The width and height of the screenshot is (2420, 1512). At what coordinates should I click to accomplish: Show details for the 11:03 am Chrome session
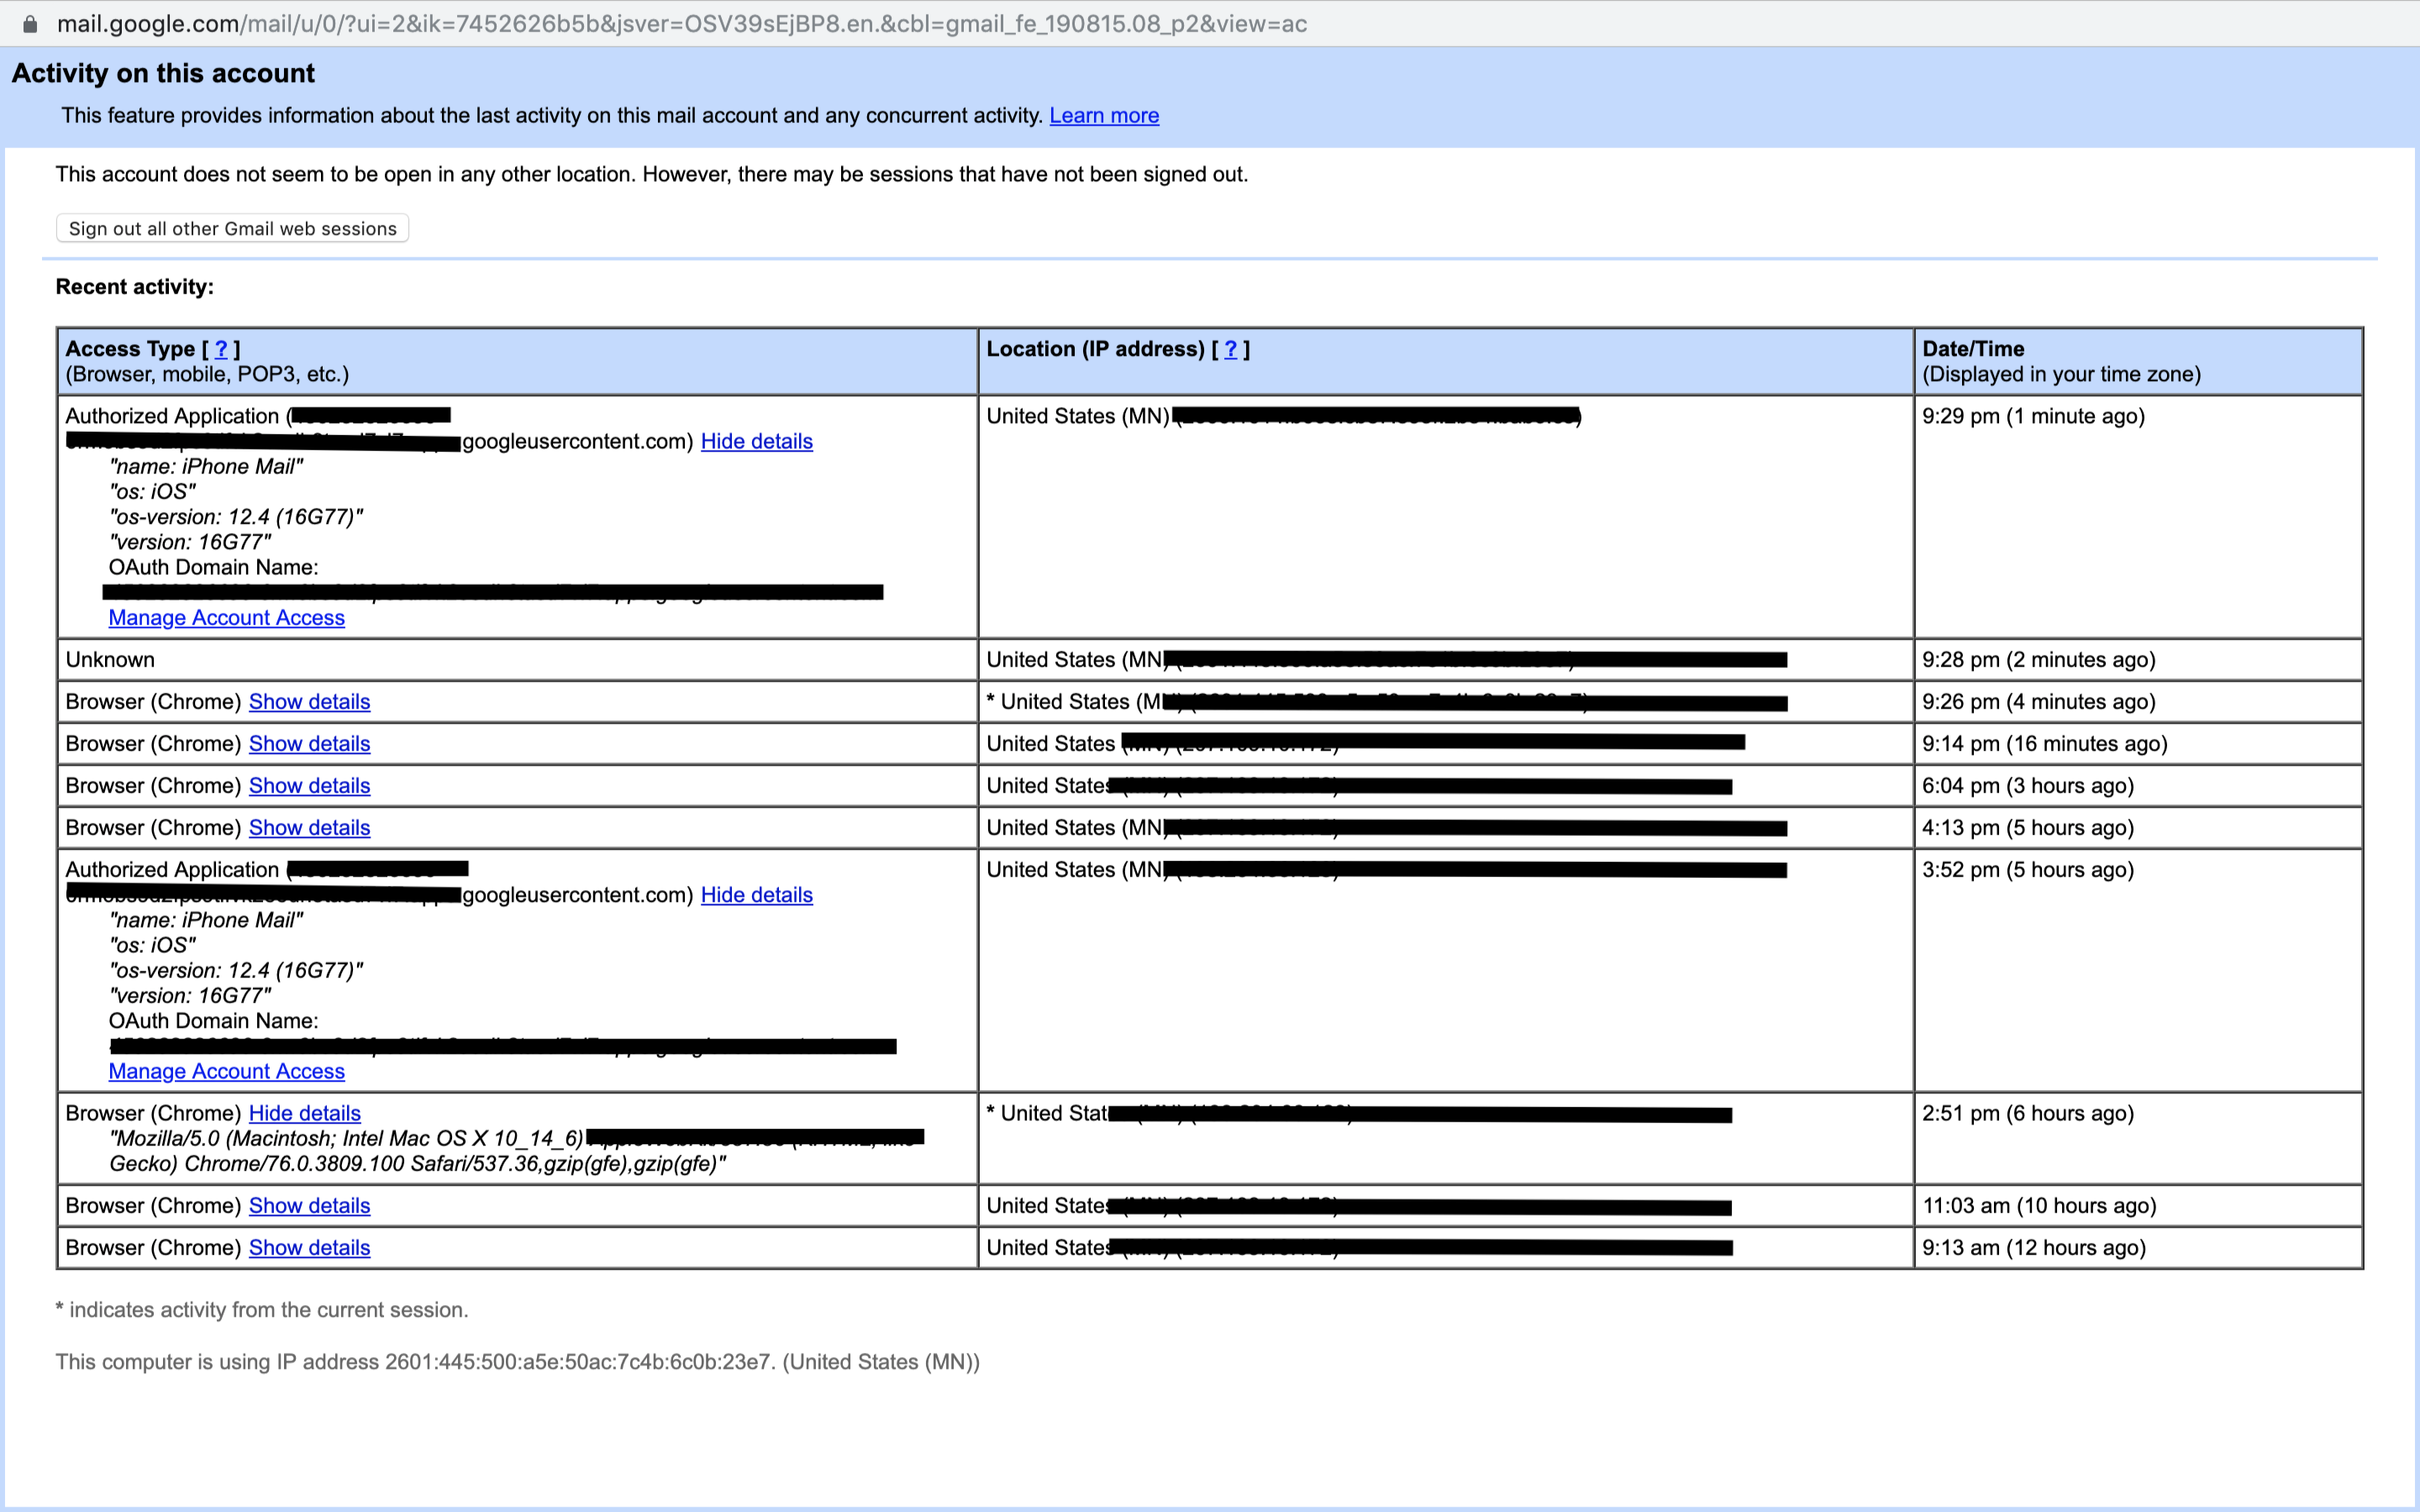coord(309,1205)
